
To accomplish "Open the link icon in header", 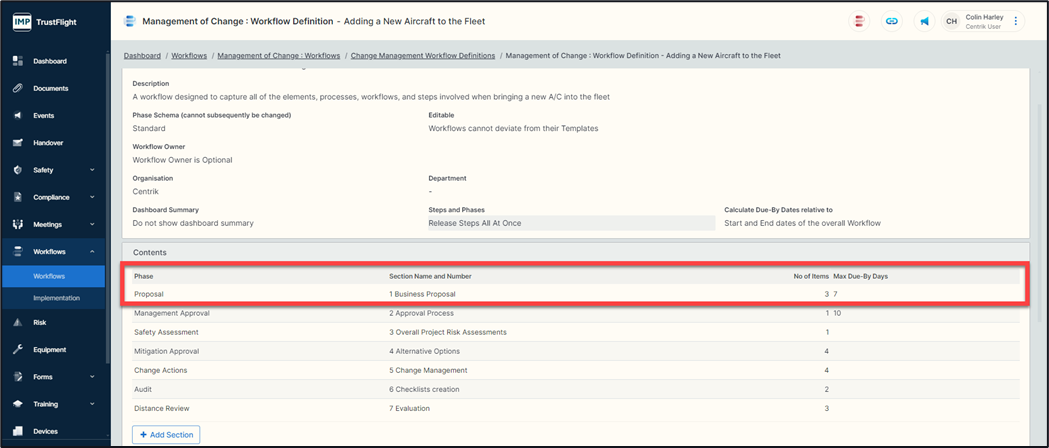I will point(891,21).
